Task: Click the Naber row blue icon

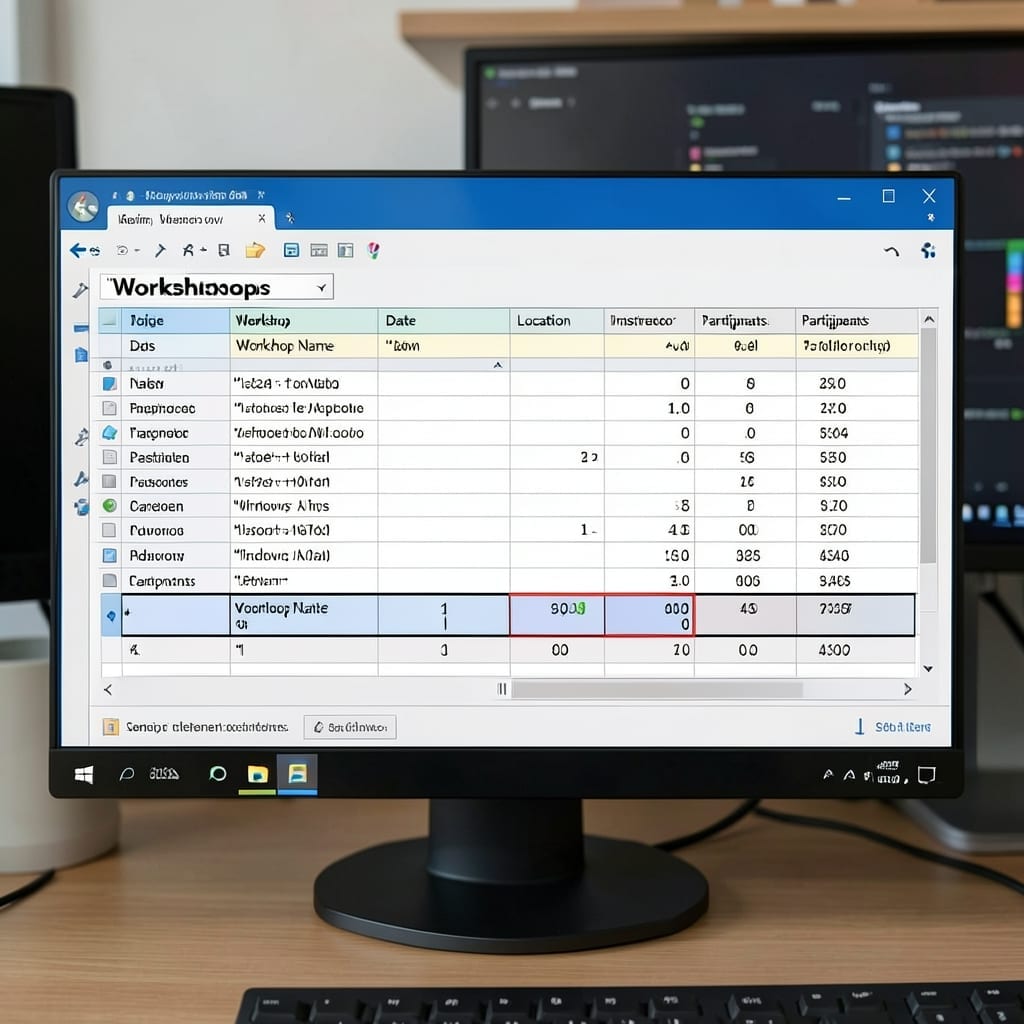Action: click(110, 383)
